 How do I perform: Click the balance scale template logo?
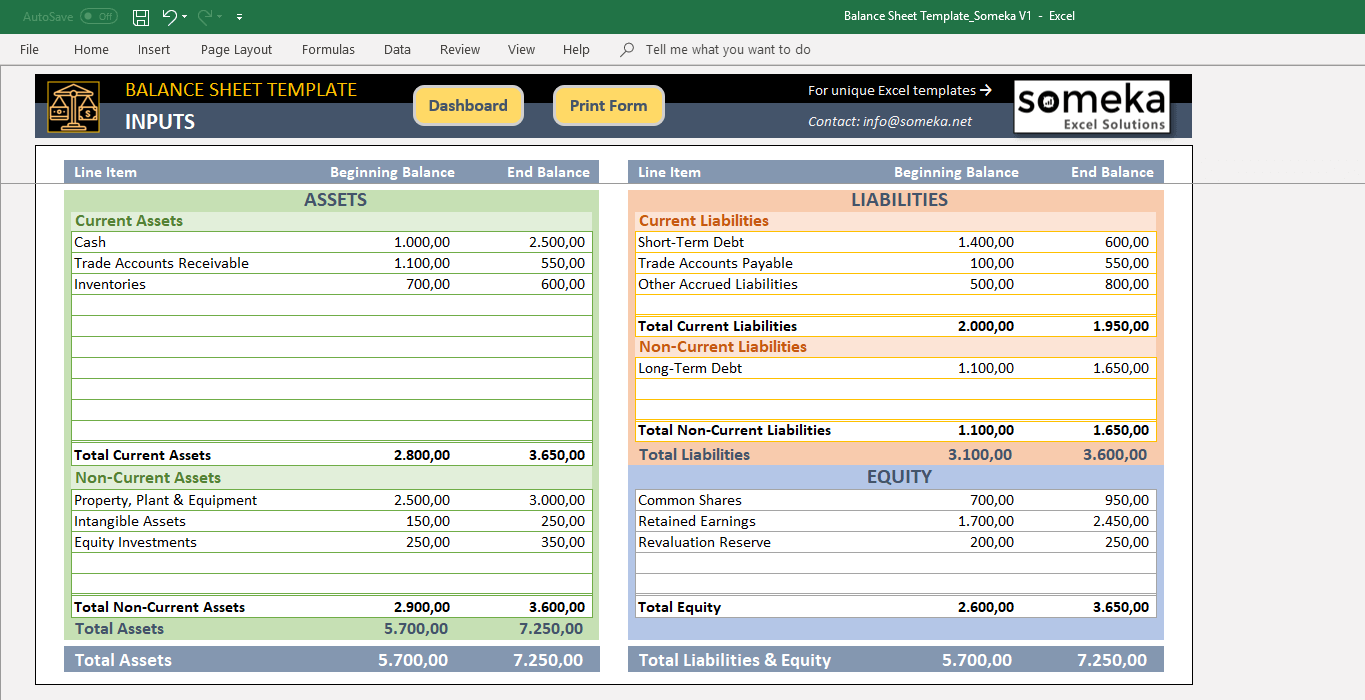pyautogui.click(x=73, y=106)
